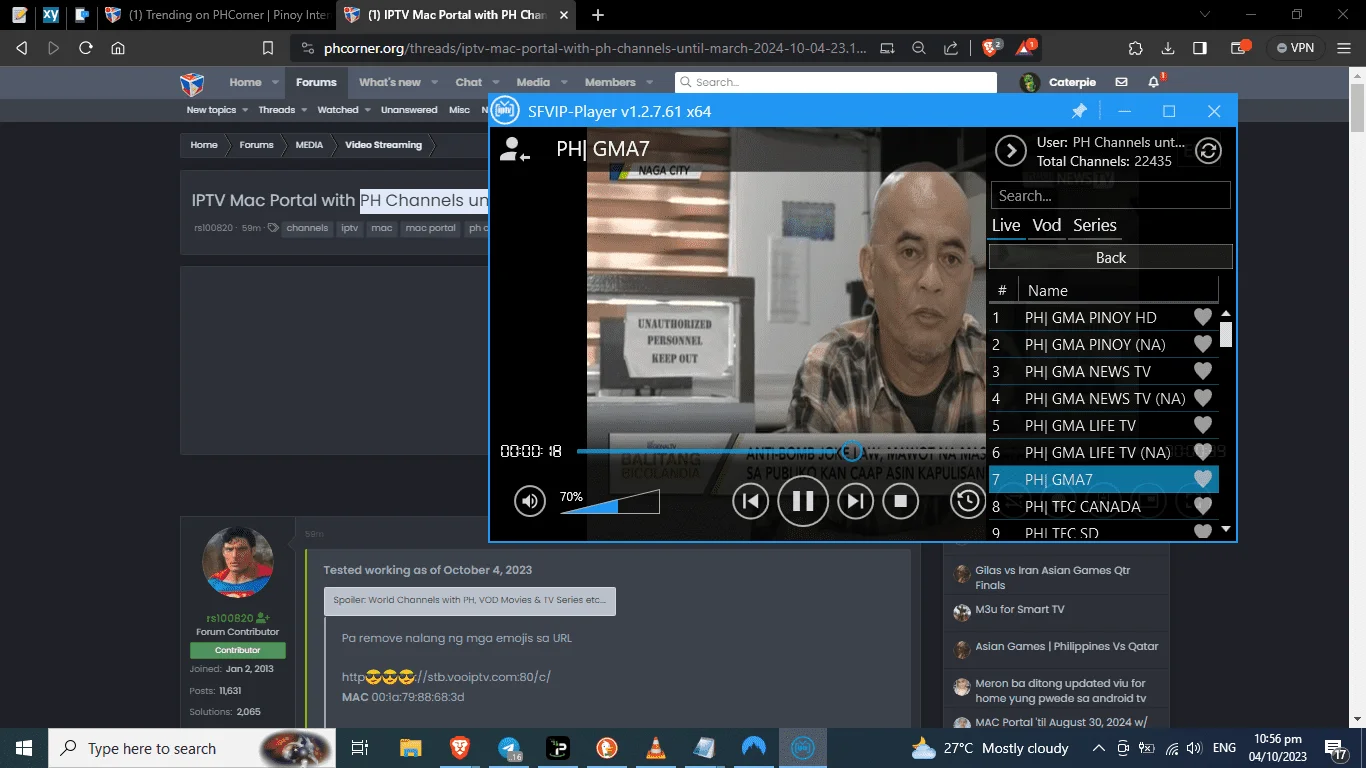This screenshot has width=1366, height=768.
Task: Open Brave Shields icon
Action: (990, 47)
